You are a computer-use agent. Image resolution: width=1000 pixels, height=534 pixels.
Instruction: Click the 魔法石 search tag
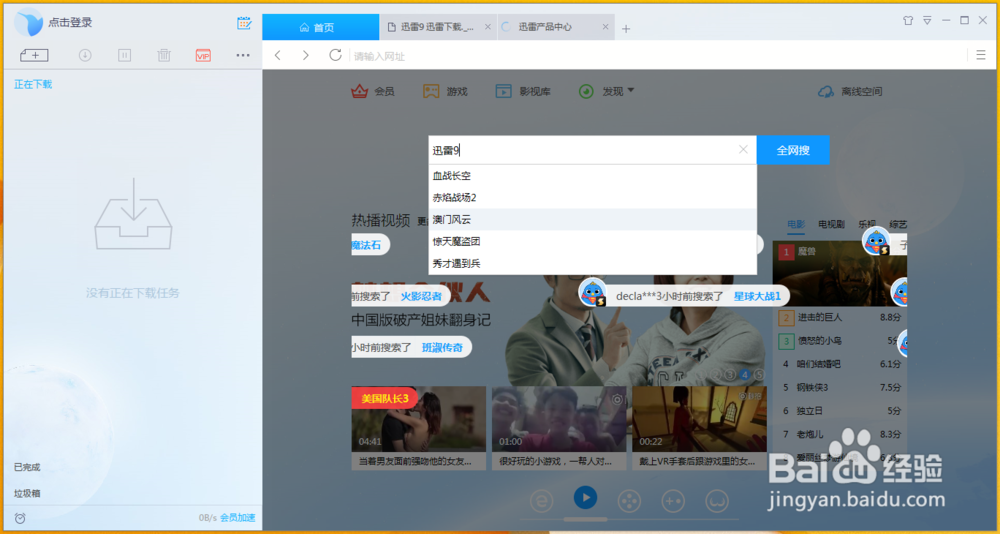pyautogui.click(x=367, y=245)
